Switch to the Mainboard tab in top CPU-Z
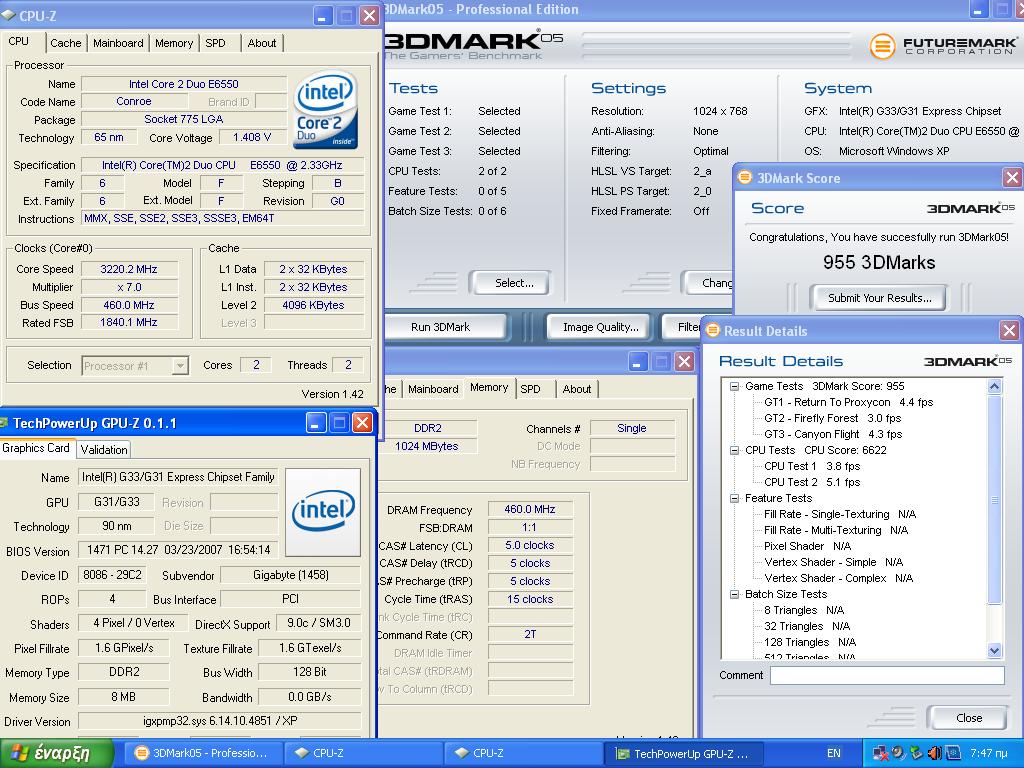This screenshot has height=768, width=1024. (118, 43)
